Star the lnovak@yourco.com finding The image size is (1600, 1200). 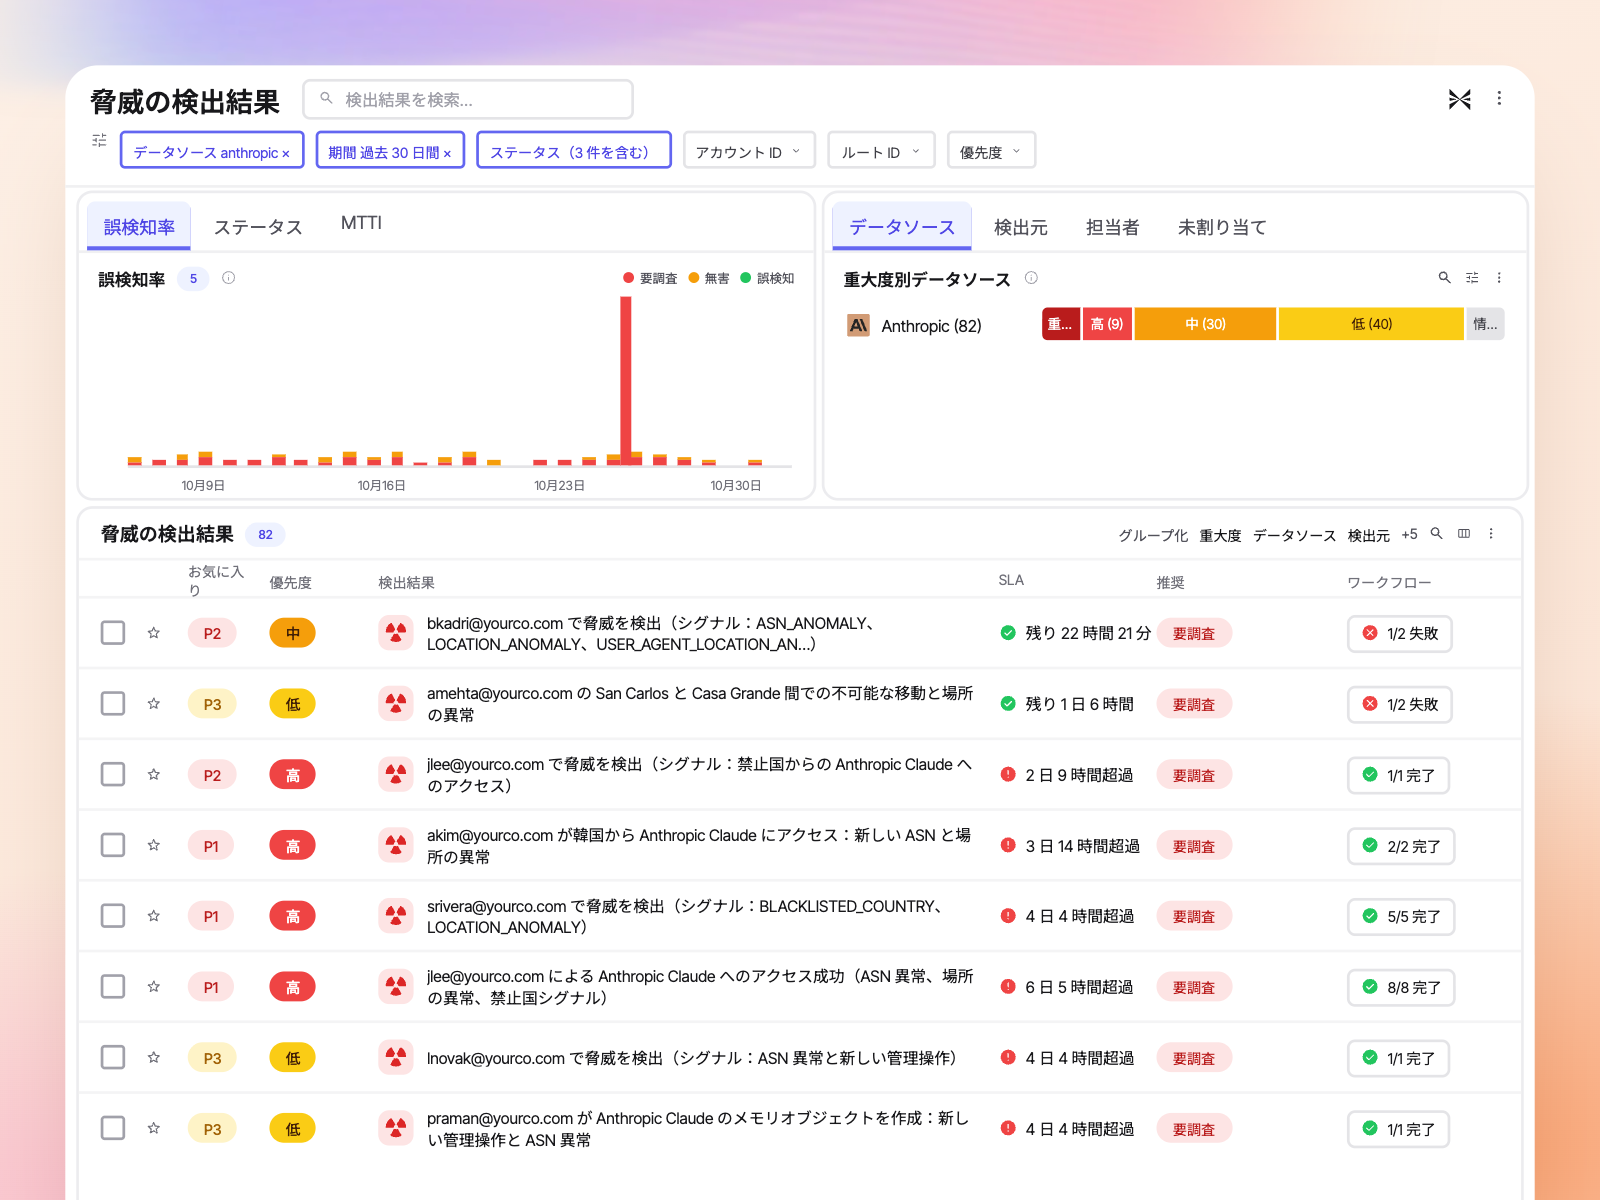(154, 1058)
